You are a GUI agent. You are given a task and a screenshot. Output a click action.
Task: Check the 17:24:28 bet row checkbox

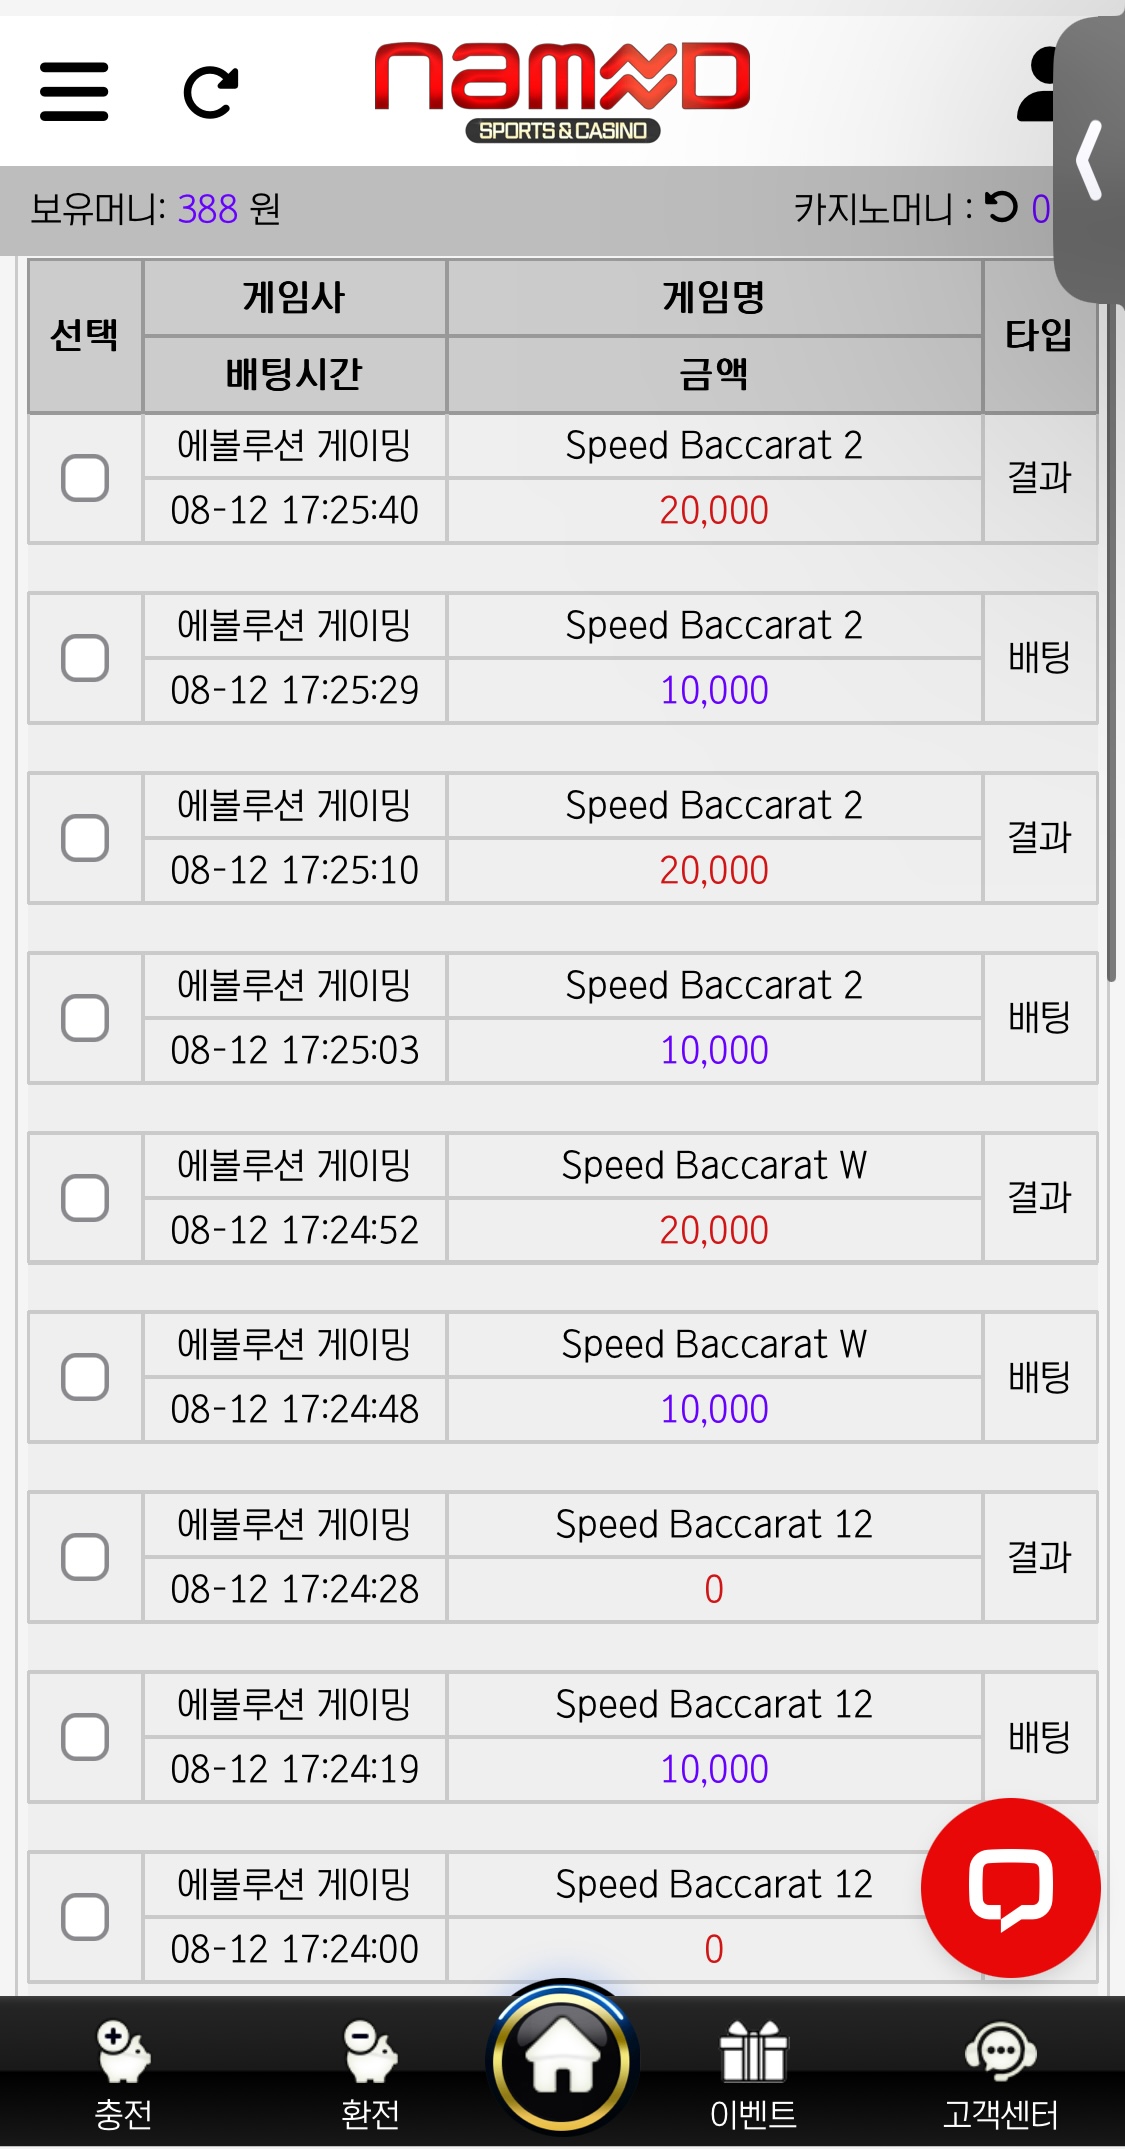[x=85, y=1557]
